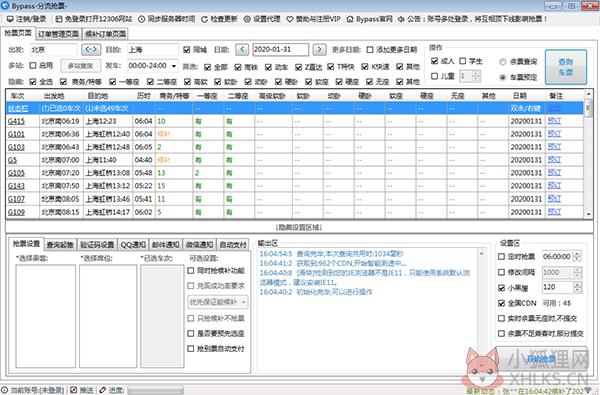600x395 pixels.
Task: Click the 进度 progress bar
Action: click(x=155, y=390)
